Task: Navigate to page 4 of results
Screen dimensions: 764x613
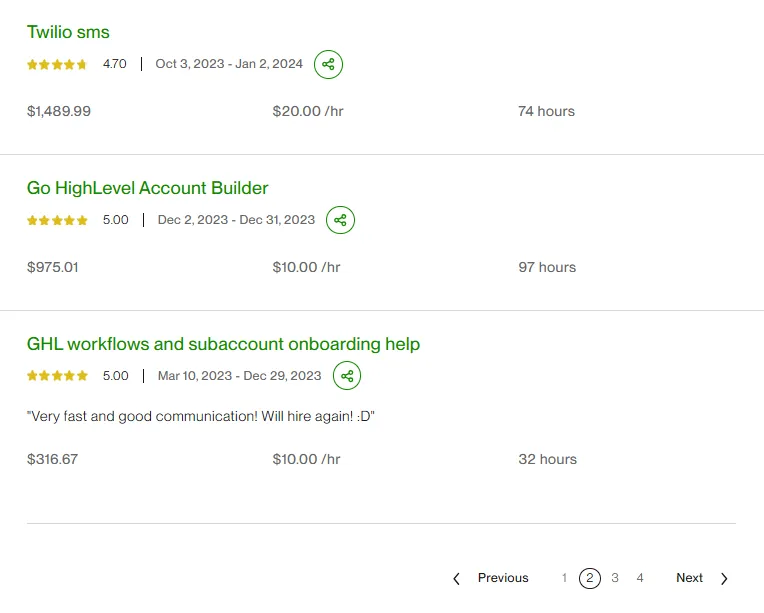Action: click(640, 578)
